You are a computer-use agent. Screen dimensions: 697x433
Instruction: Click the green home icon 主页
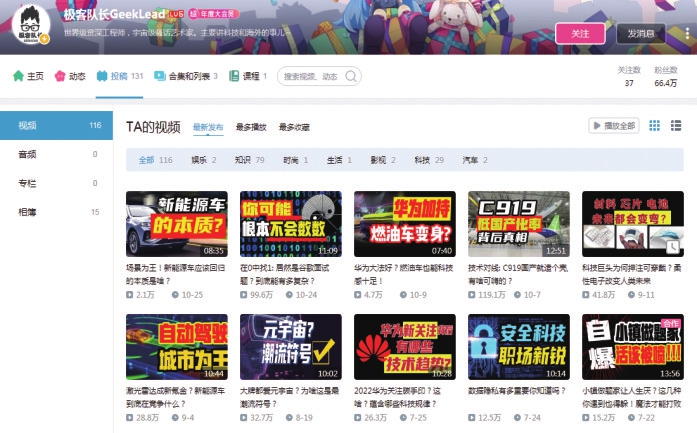coord(18,76)
